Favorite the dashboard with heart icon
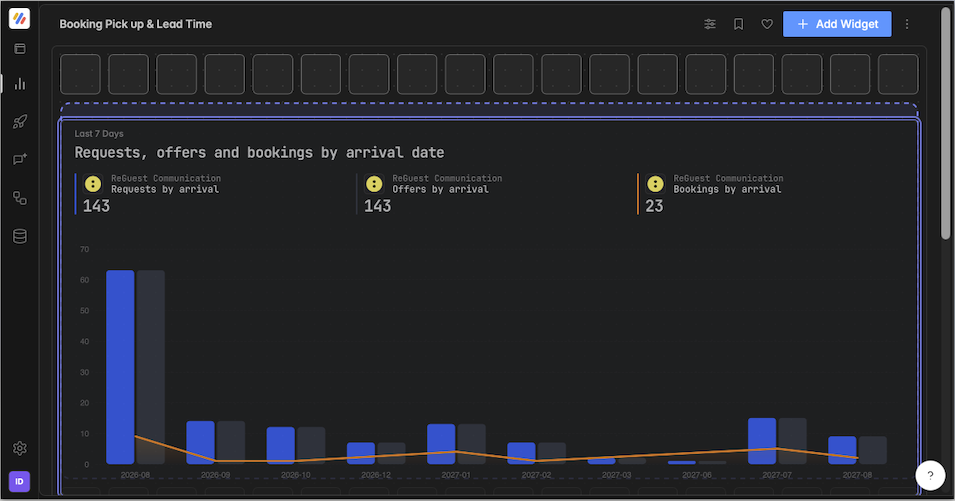 pyautogui.click(x=767, y=24)
